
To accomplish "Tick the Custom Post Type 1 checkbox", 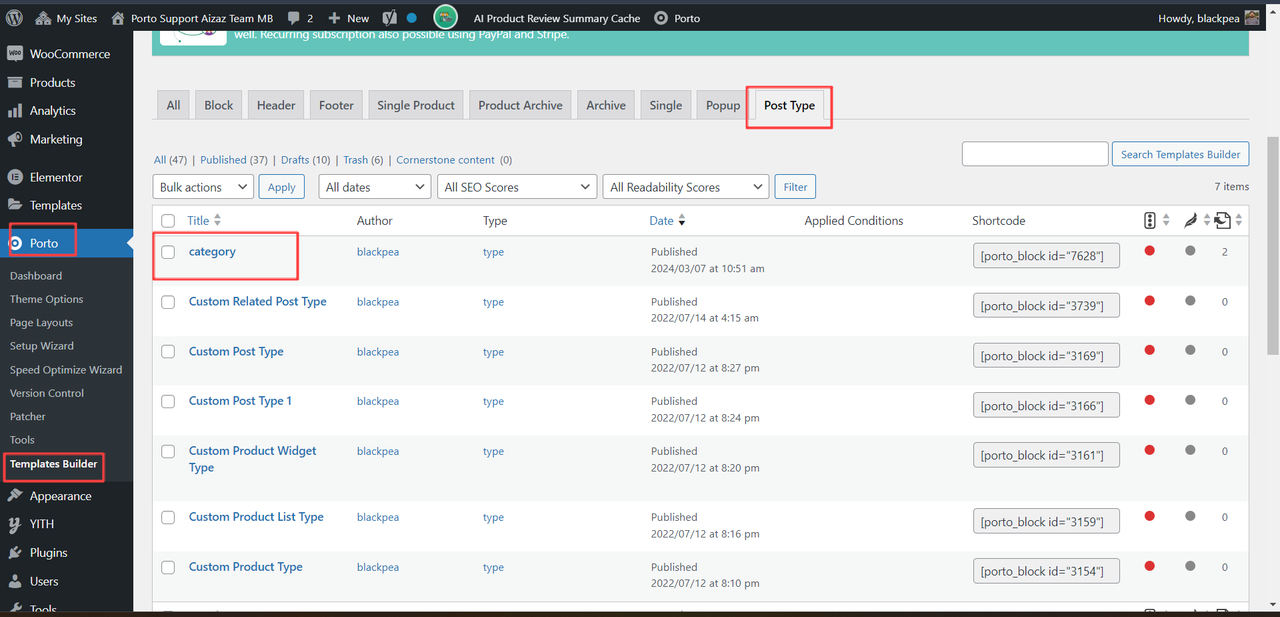I will (x=168, y=401).
